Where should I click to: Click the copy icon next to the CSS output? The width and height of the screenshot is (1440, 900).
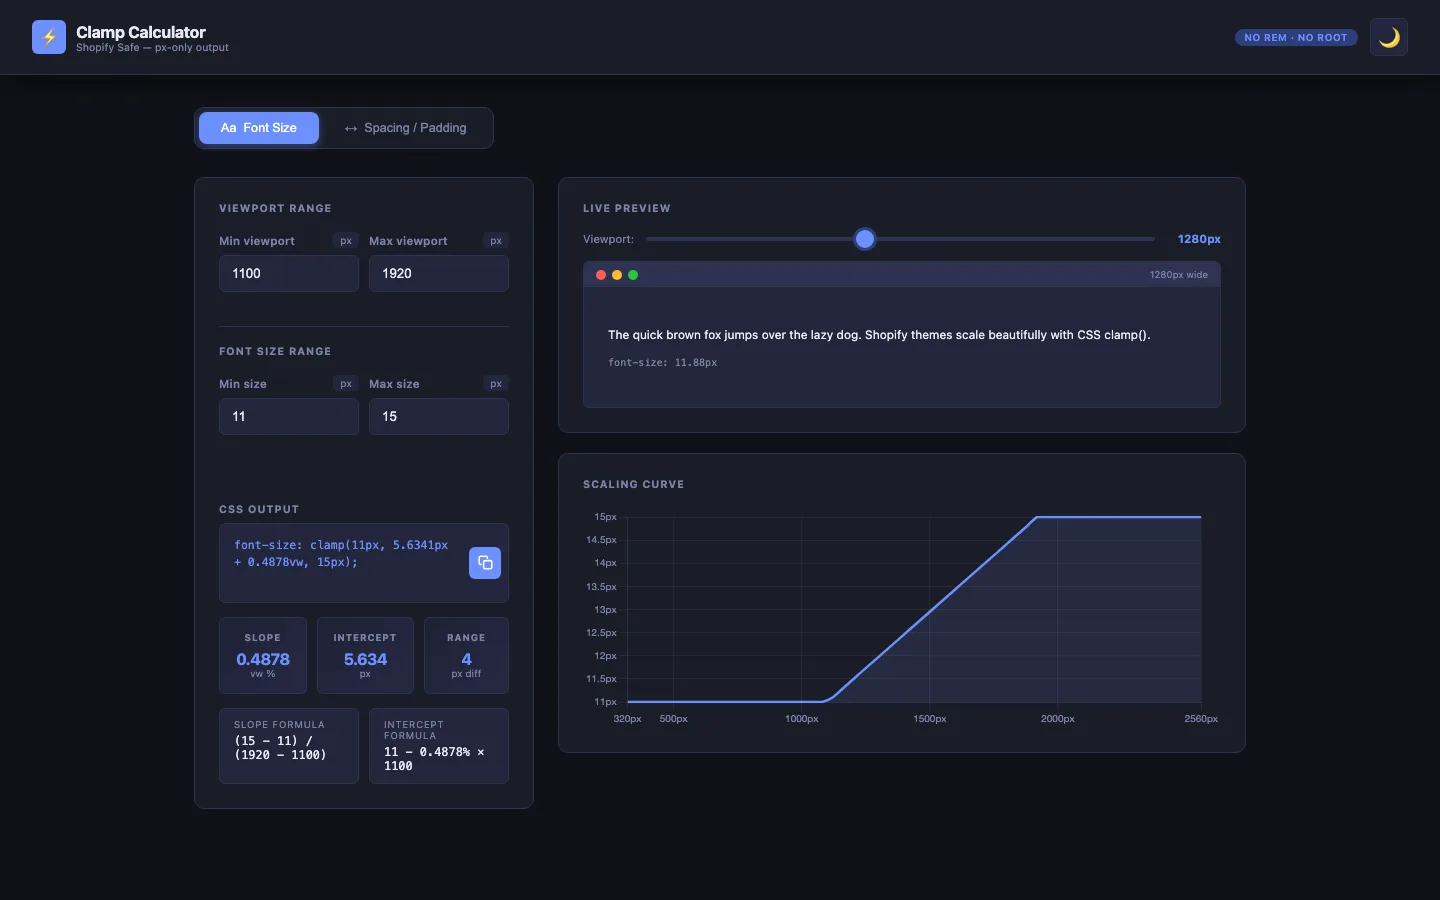coord(485,563)
